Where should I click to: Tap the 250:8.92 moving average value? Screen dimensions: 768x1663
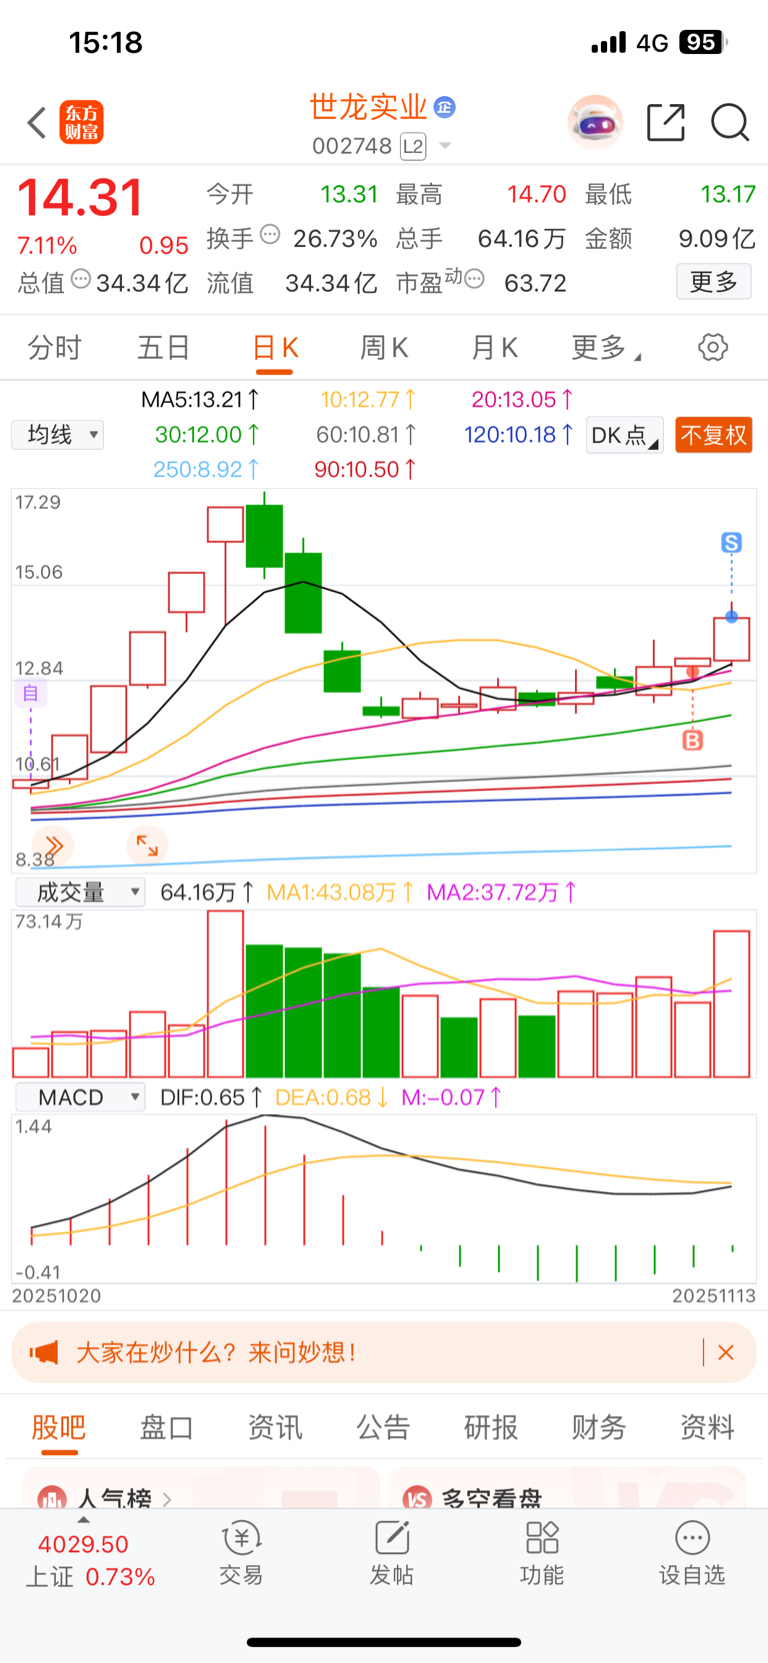(x=206, y=469)
